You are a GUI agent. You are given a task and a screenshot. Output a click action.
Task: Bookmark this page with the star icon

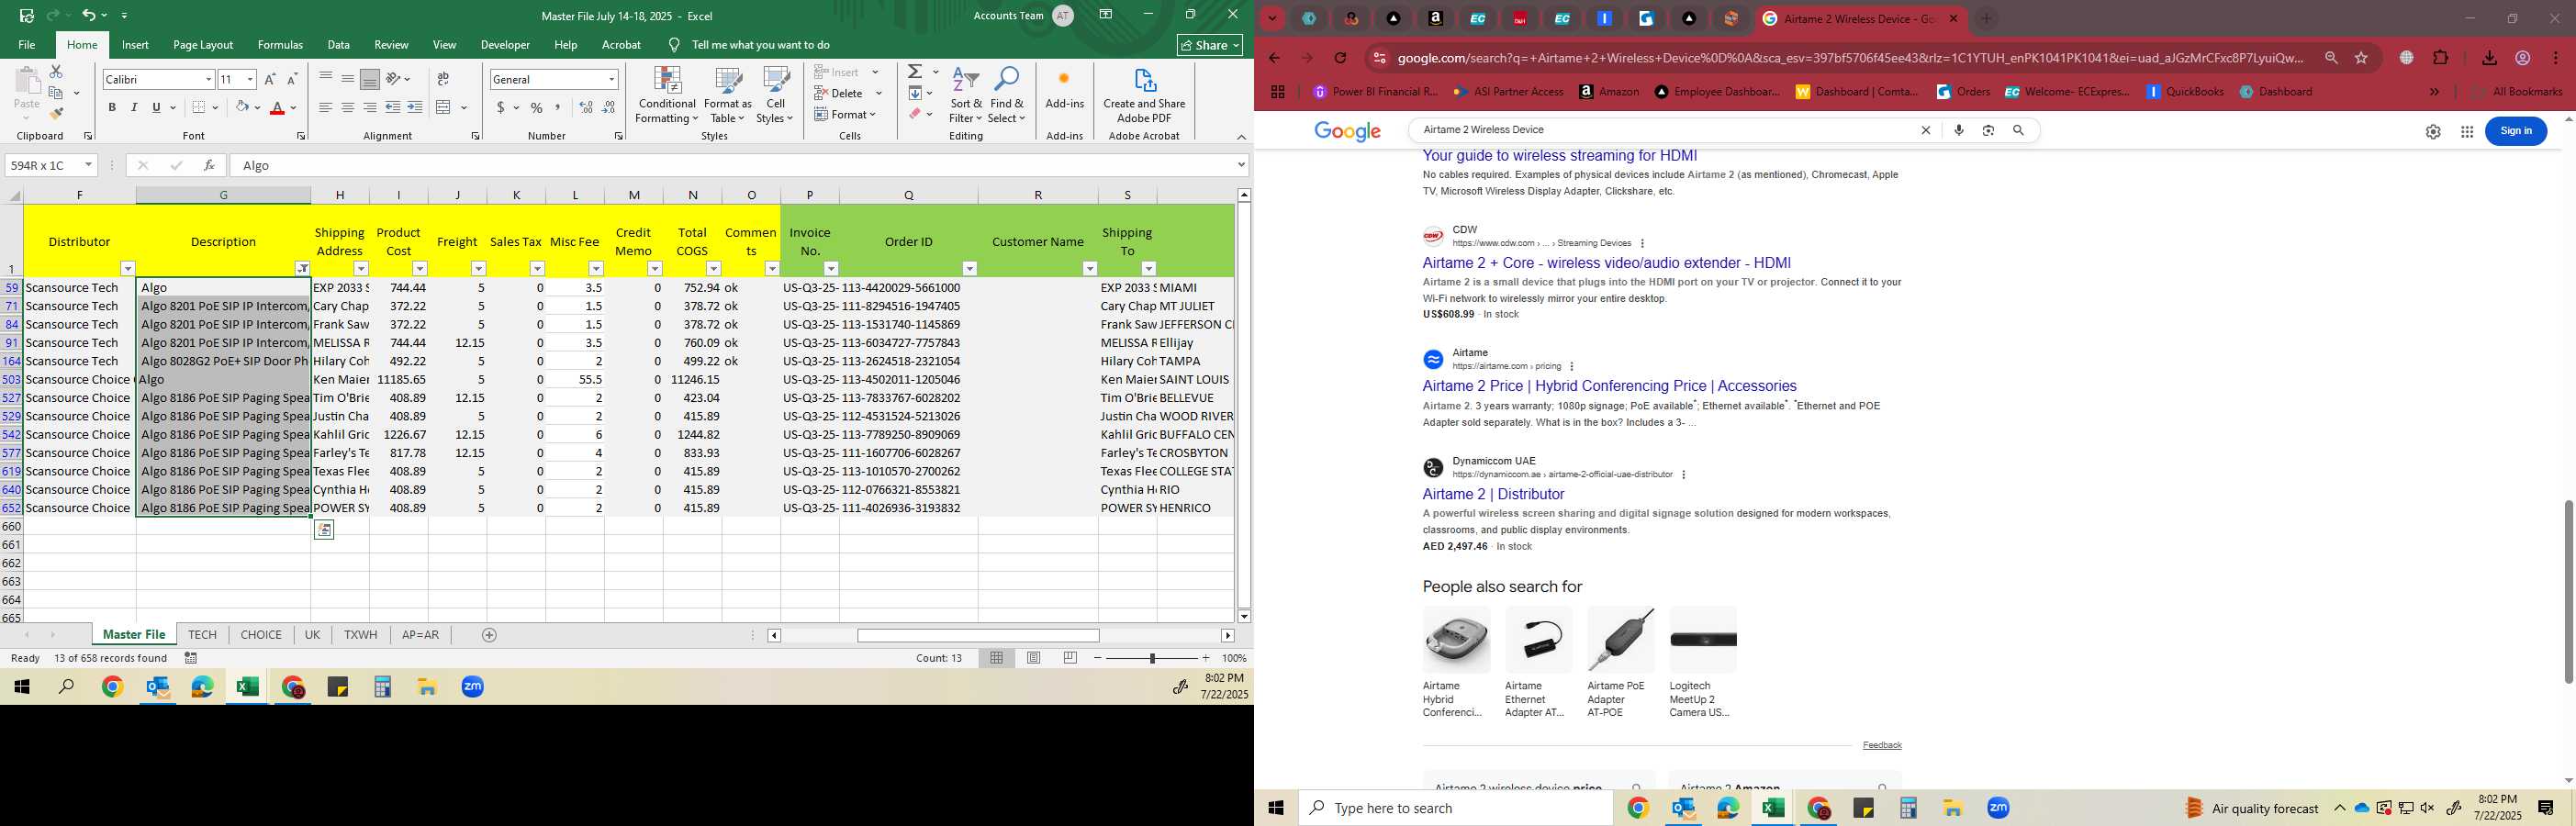[x=2361, y=58]
